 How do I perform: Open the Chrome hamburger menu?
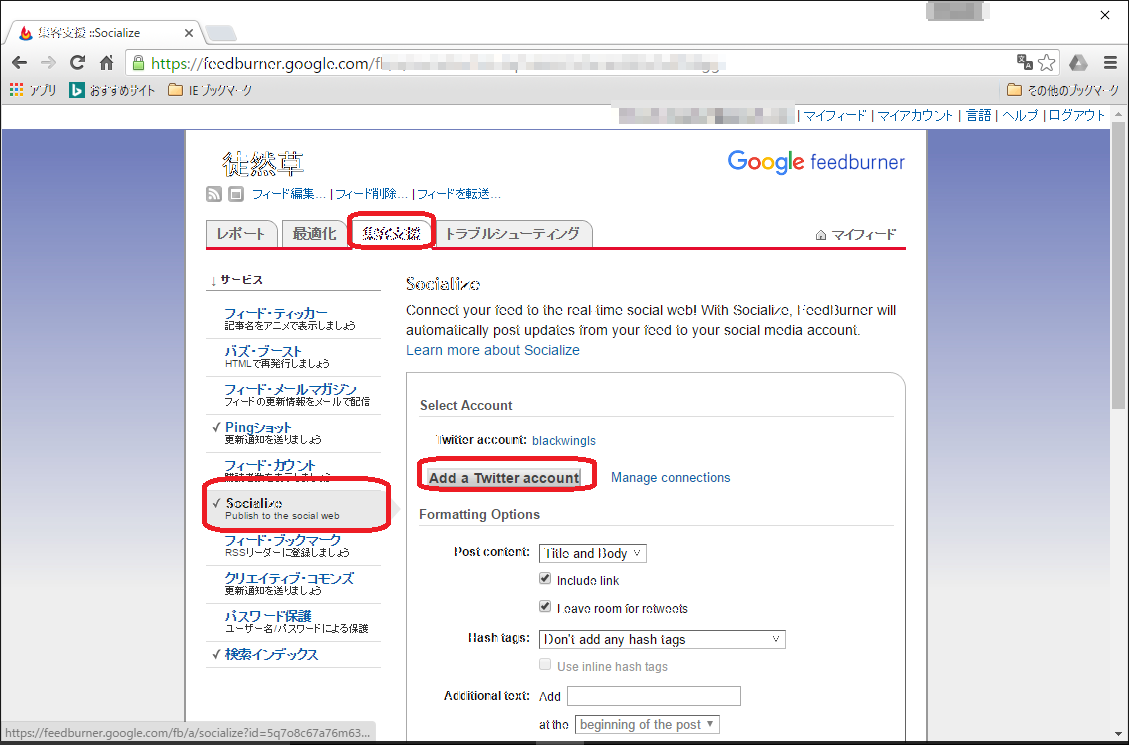click(1110, 63)
